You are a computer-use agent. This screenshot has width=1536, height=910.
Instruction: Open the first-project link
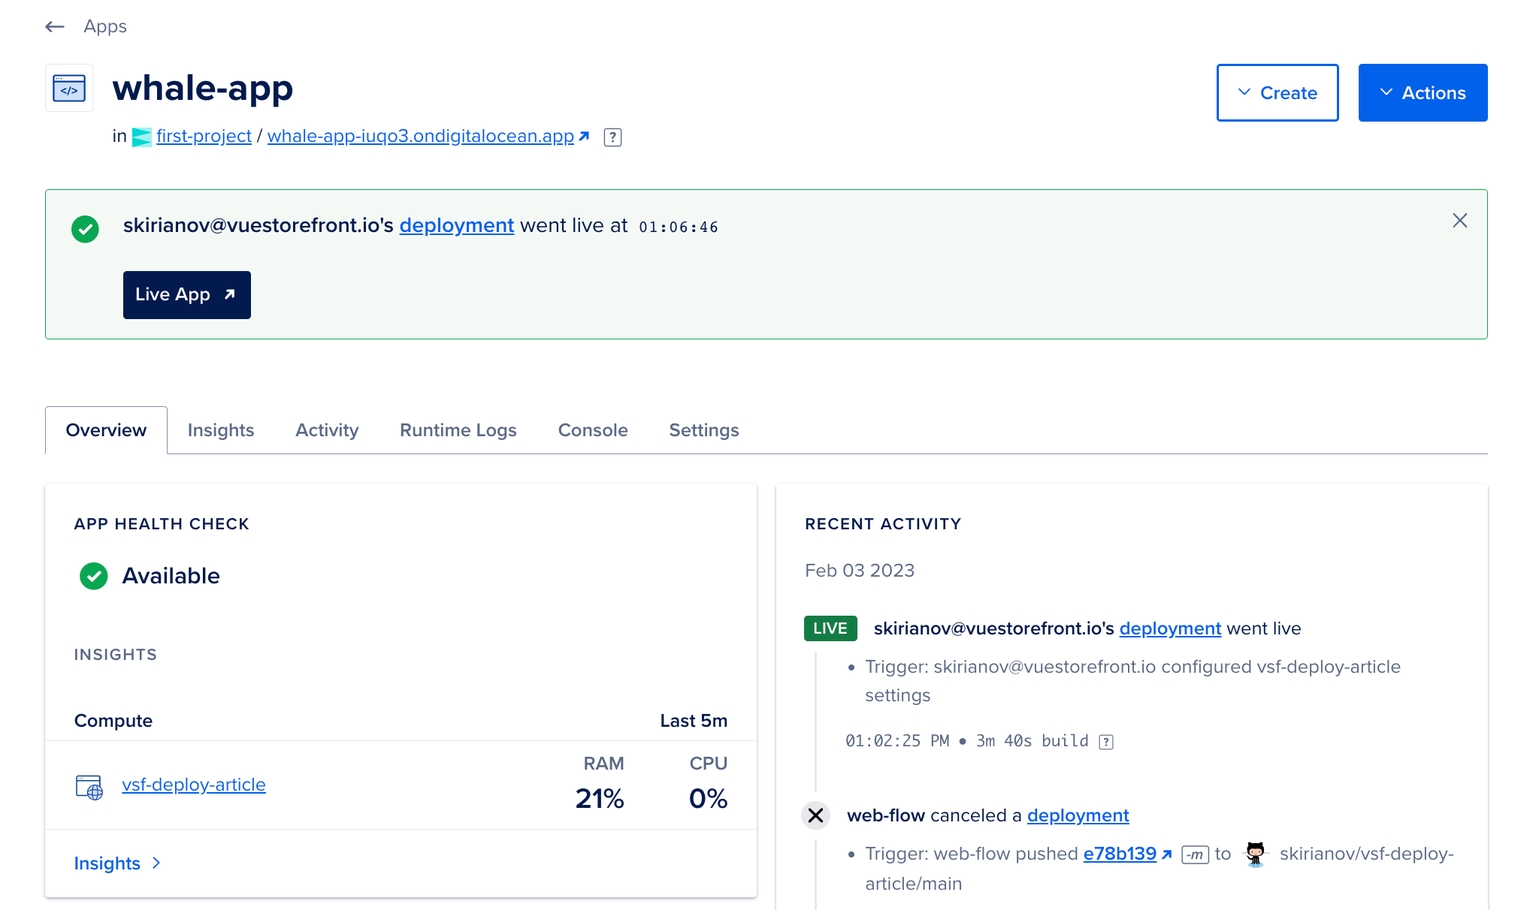[x=203, y=136]
